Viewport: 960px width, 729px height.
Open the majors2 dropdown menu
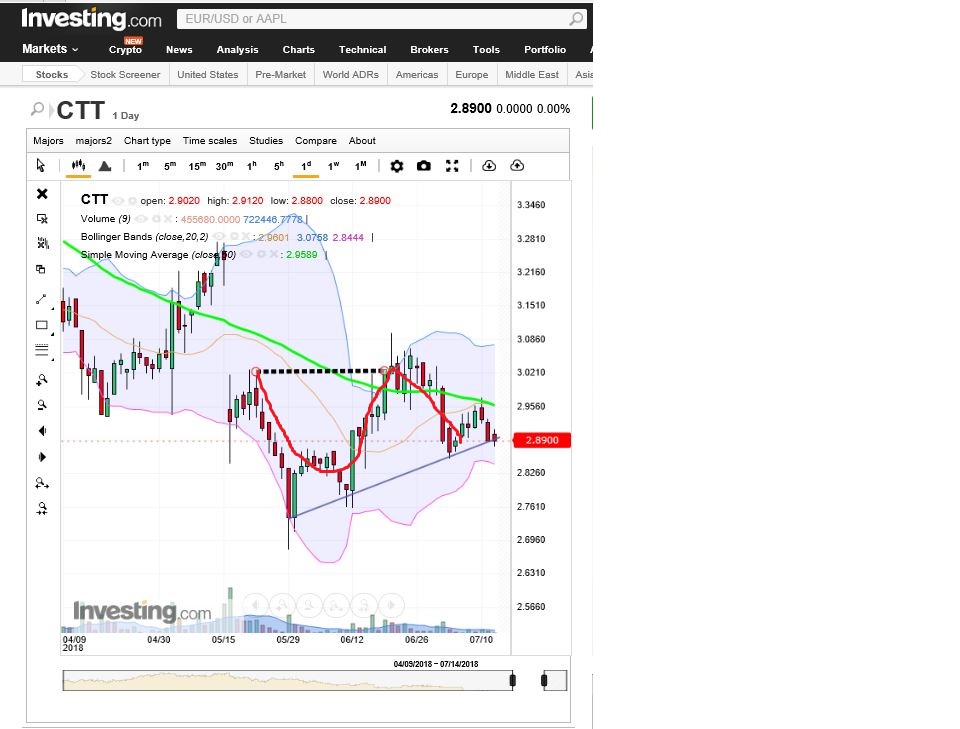pyautogui.click(x=94, y=141)
